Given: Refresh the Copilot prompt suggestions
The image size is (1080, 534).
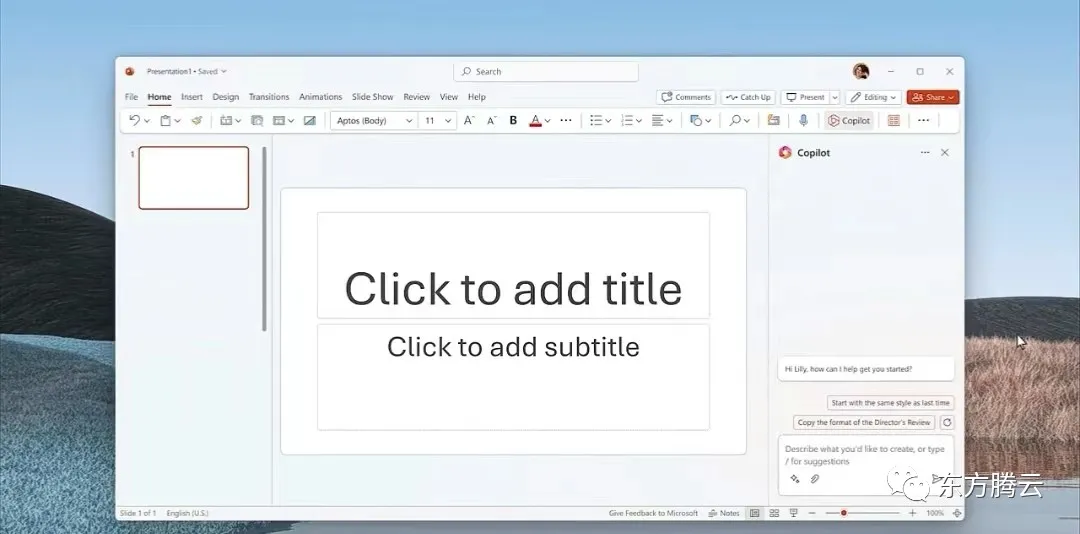Looking at the screenshot, I should tap(947, 423).
